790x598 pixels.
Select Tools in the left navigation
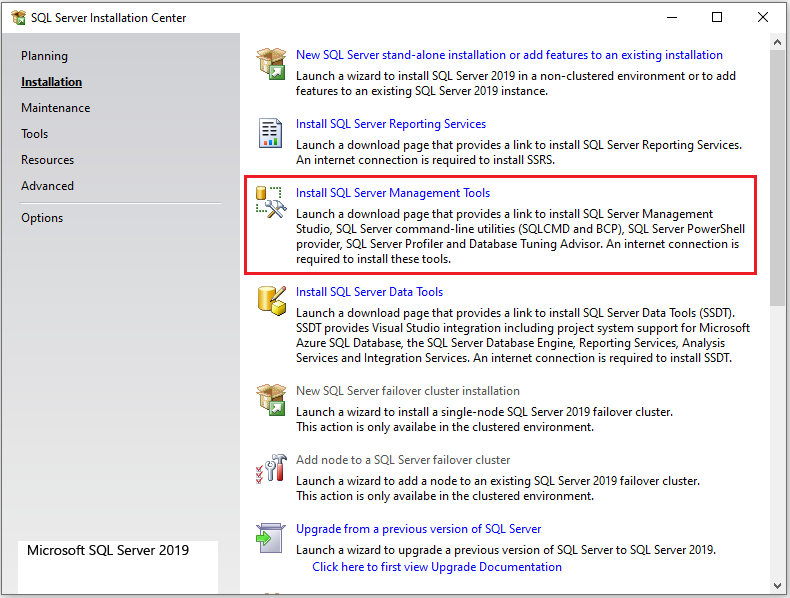tap(34, 134)
